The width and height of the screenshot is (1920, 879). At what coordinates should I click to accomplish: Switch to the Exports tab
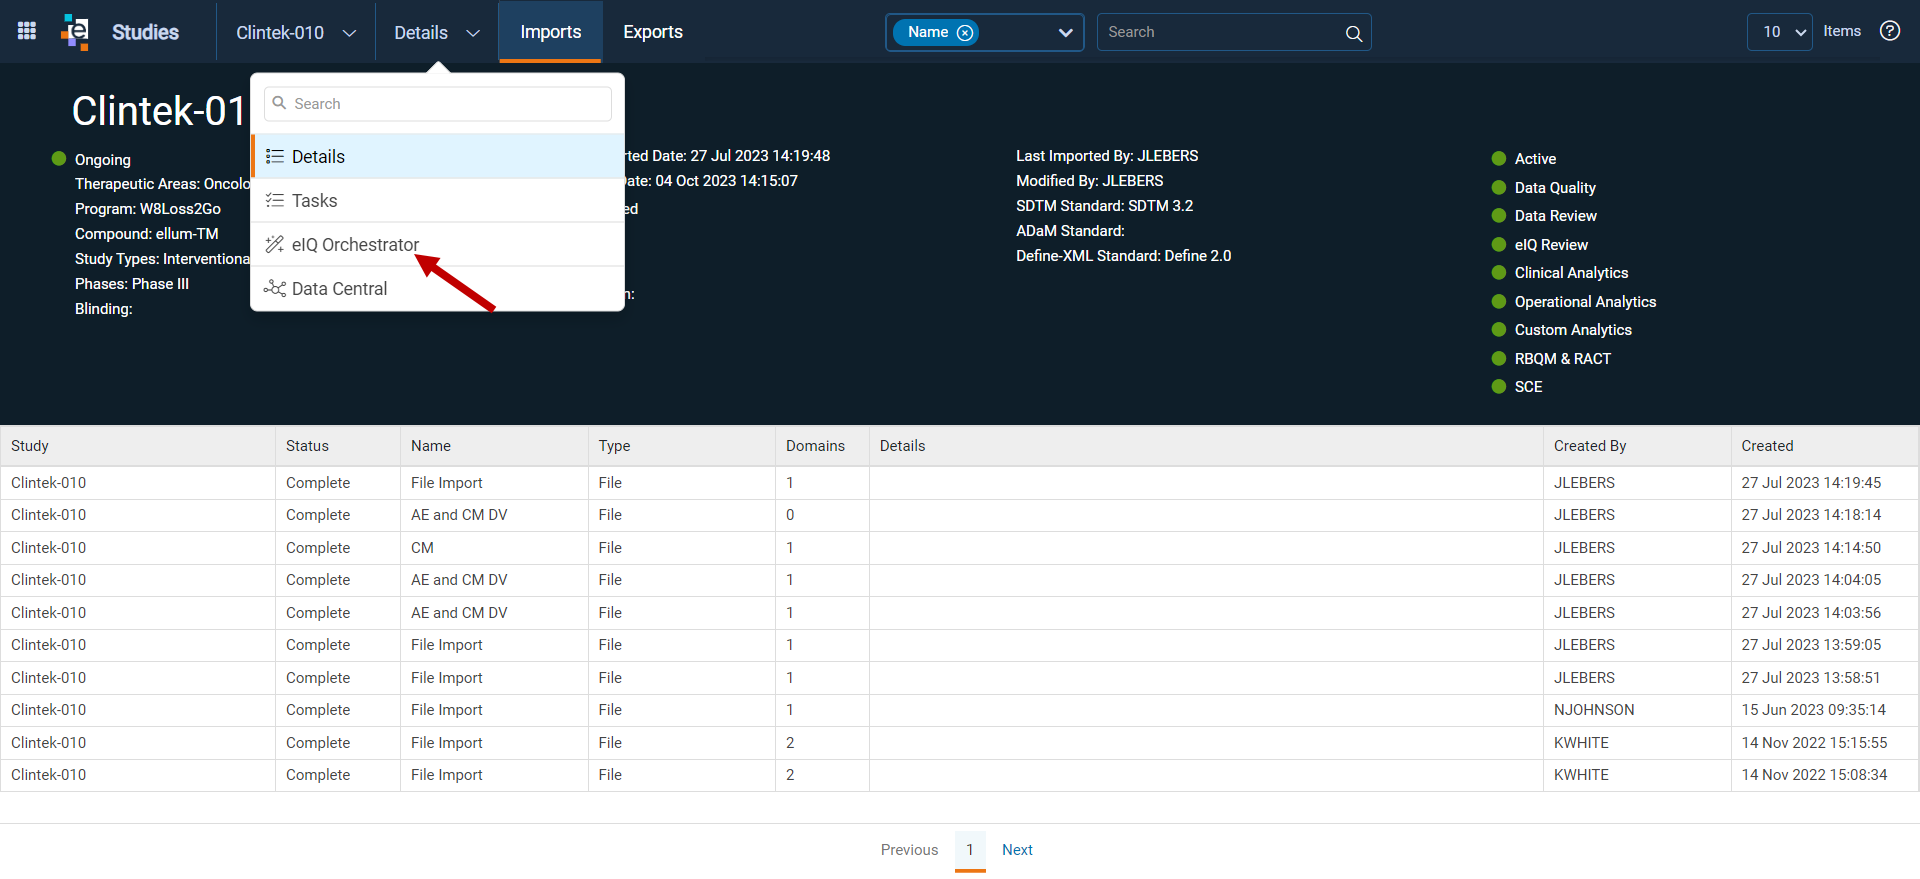(653, 32)
